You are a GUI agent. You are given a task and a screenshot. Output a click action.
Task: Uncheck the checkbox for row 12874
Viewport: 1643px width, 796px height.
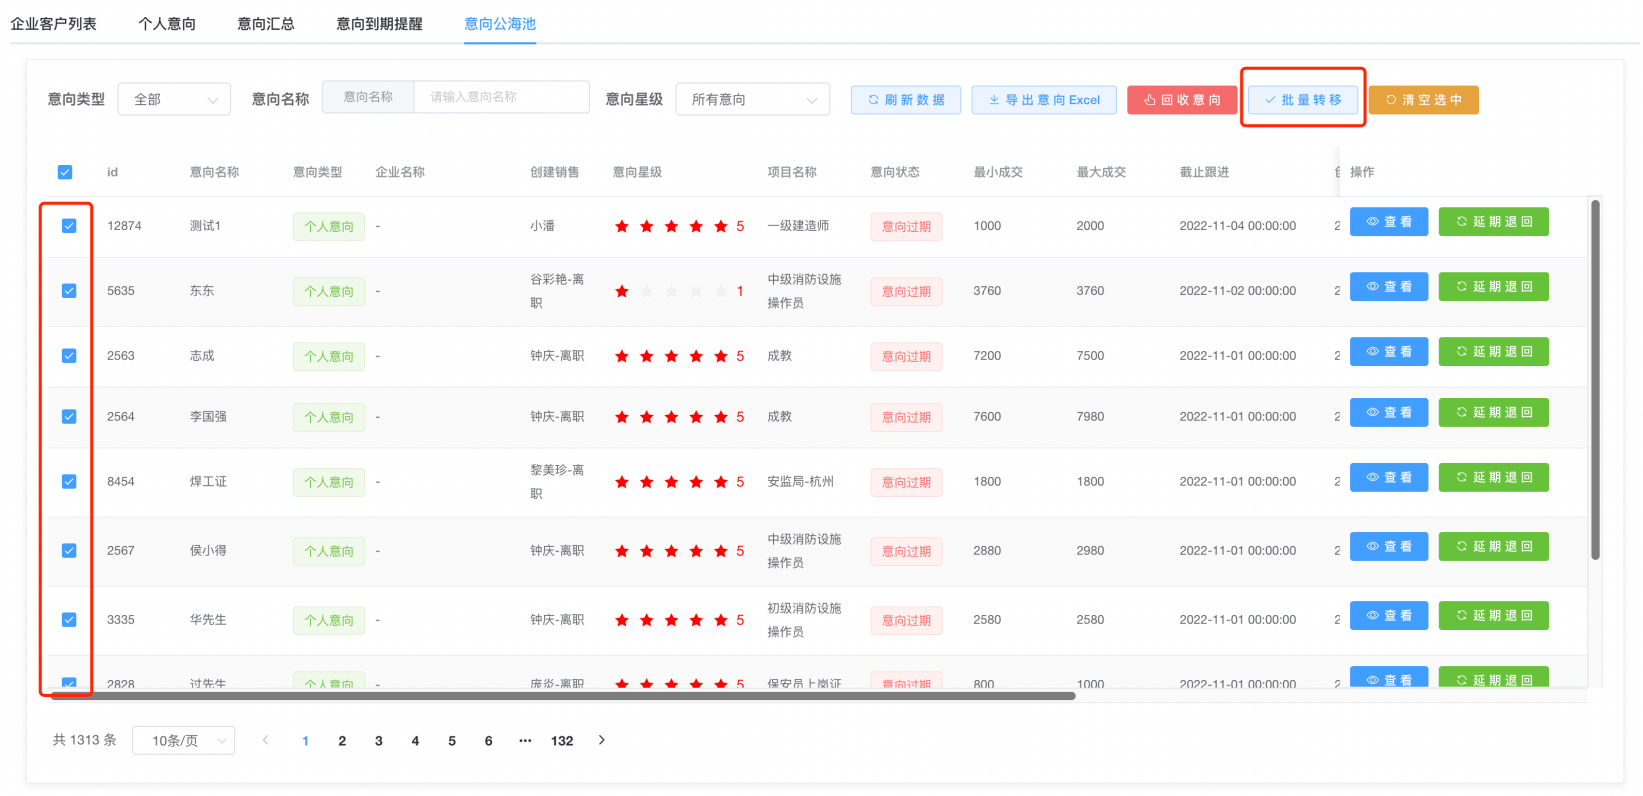click(69, 226)
